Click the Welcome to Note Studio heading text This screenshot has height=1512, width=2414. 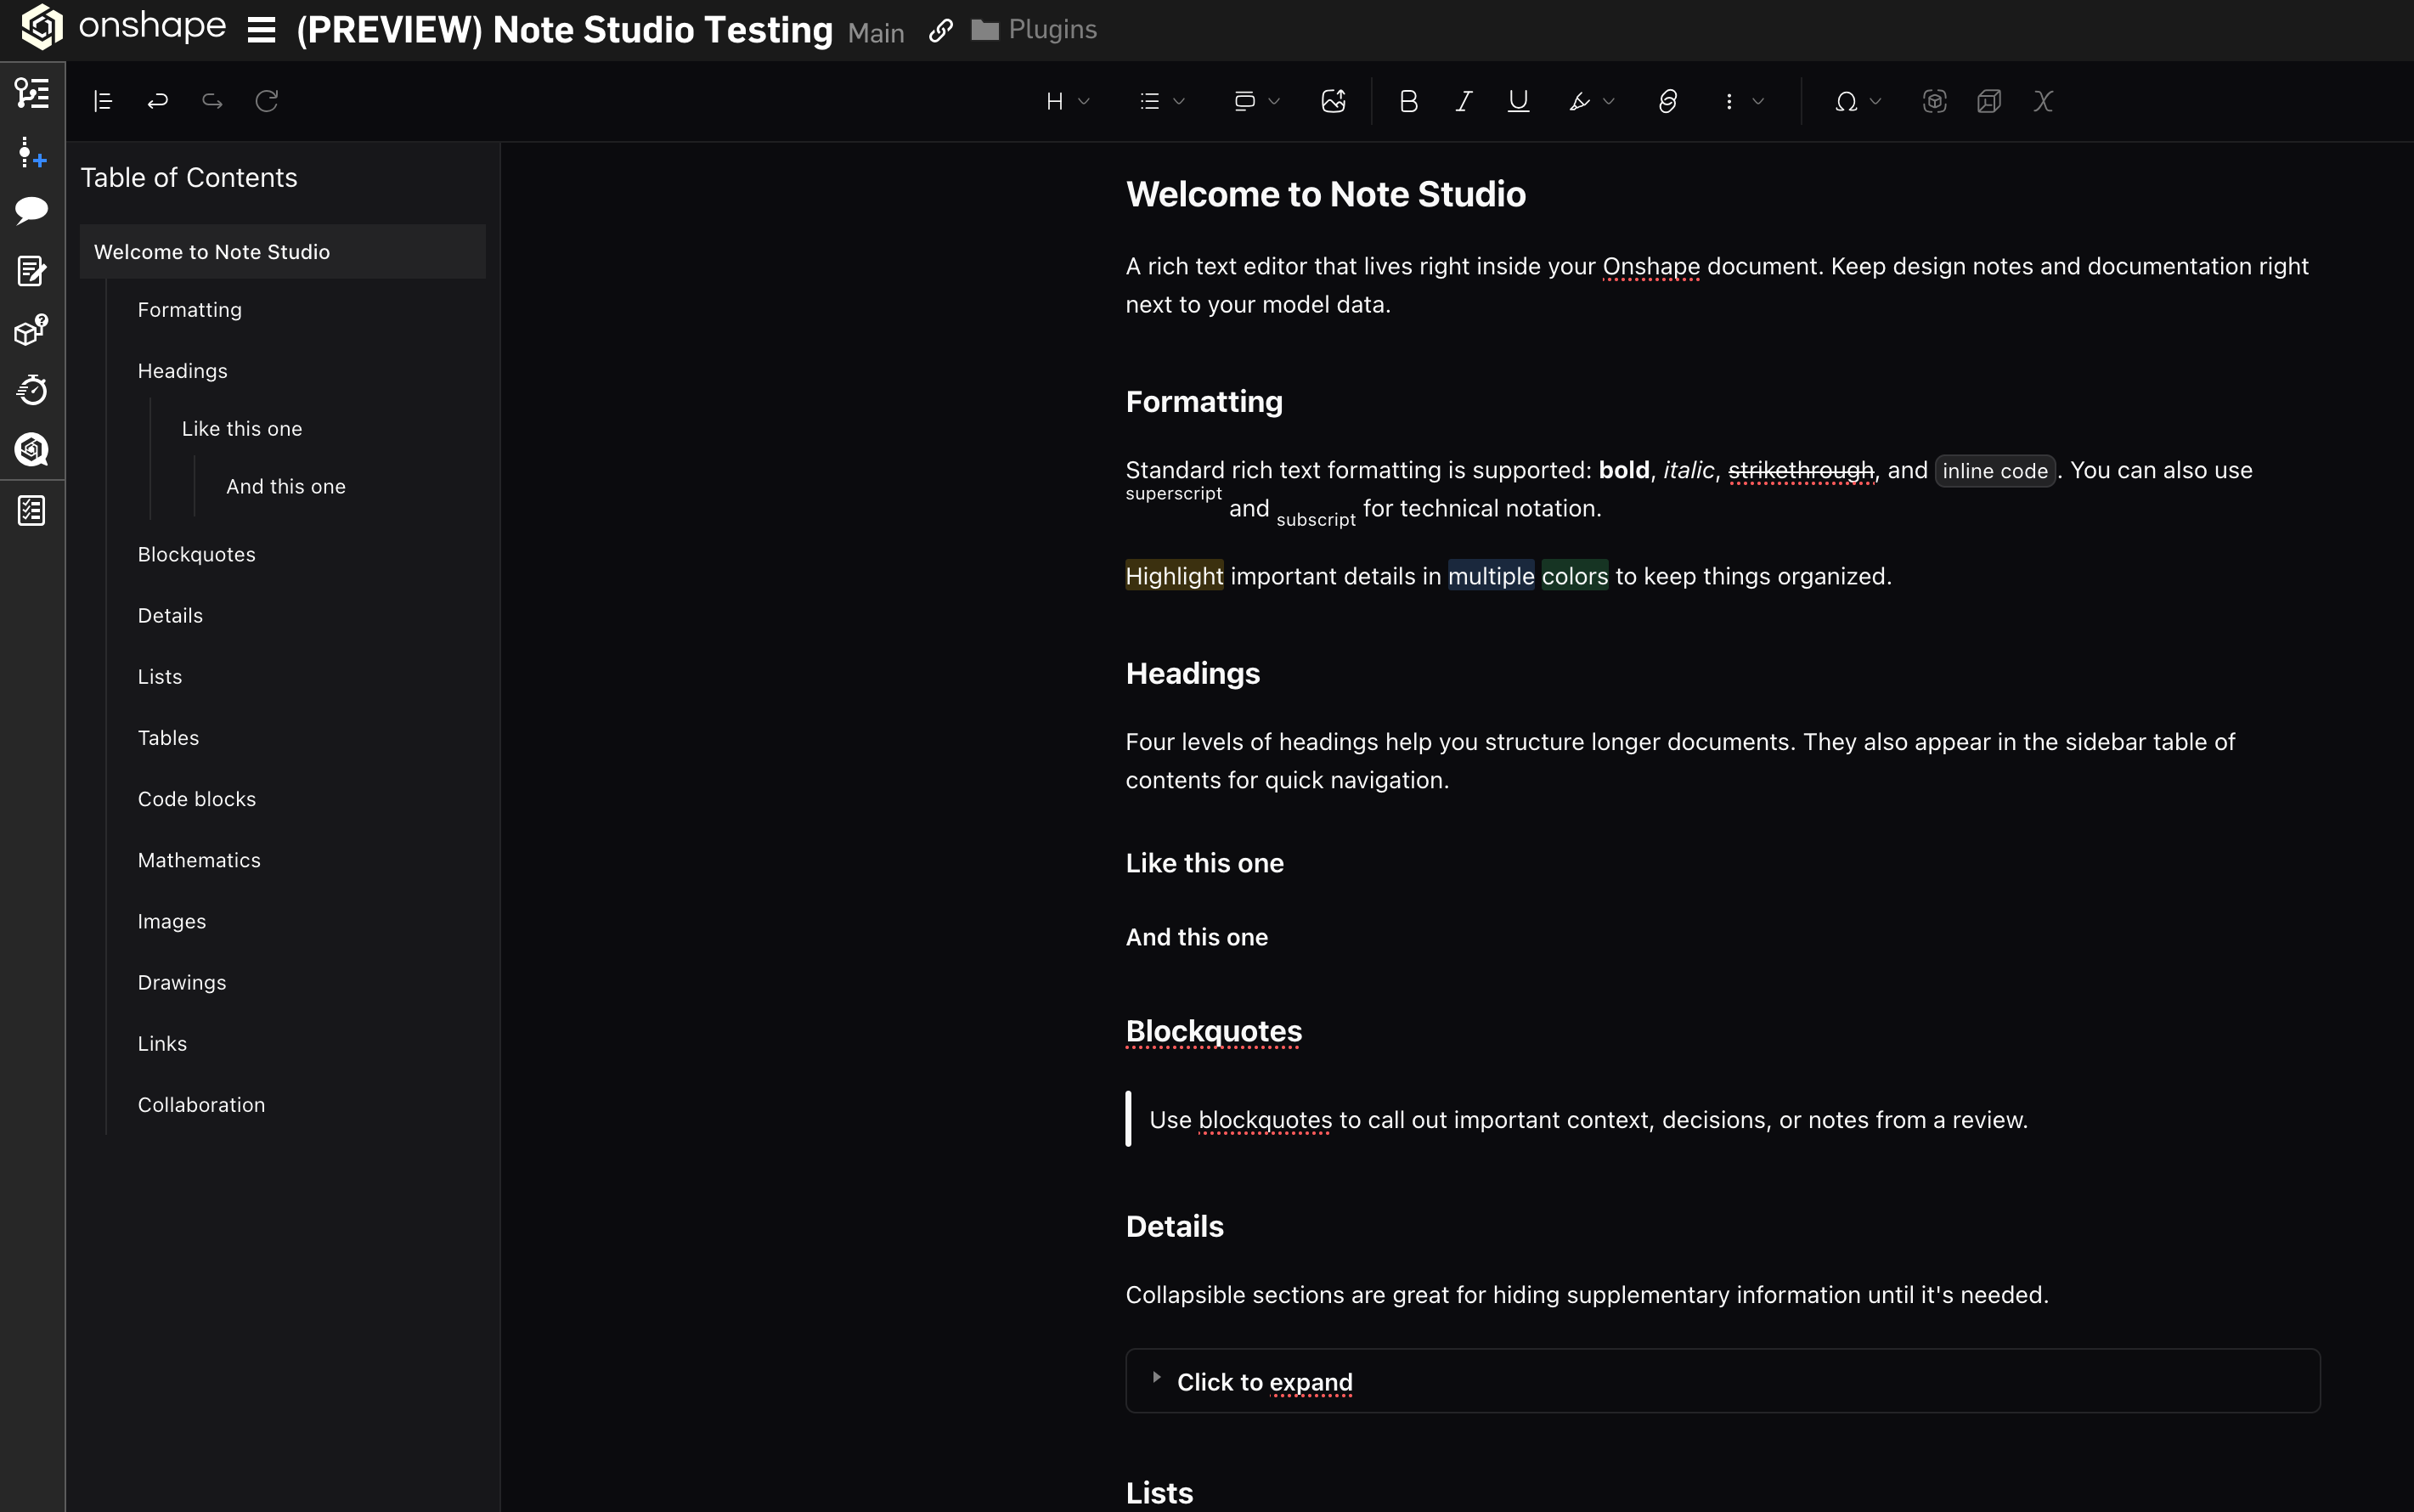[1325, 194]
